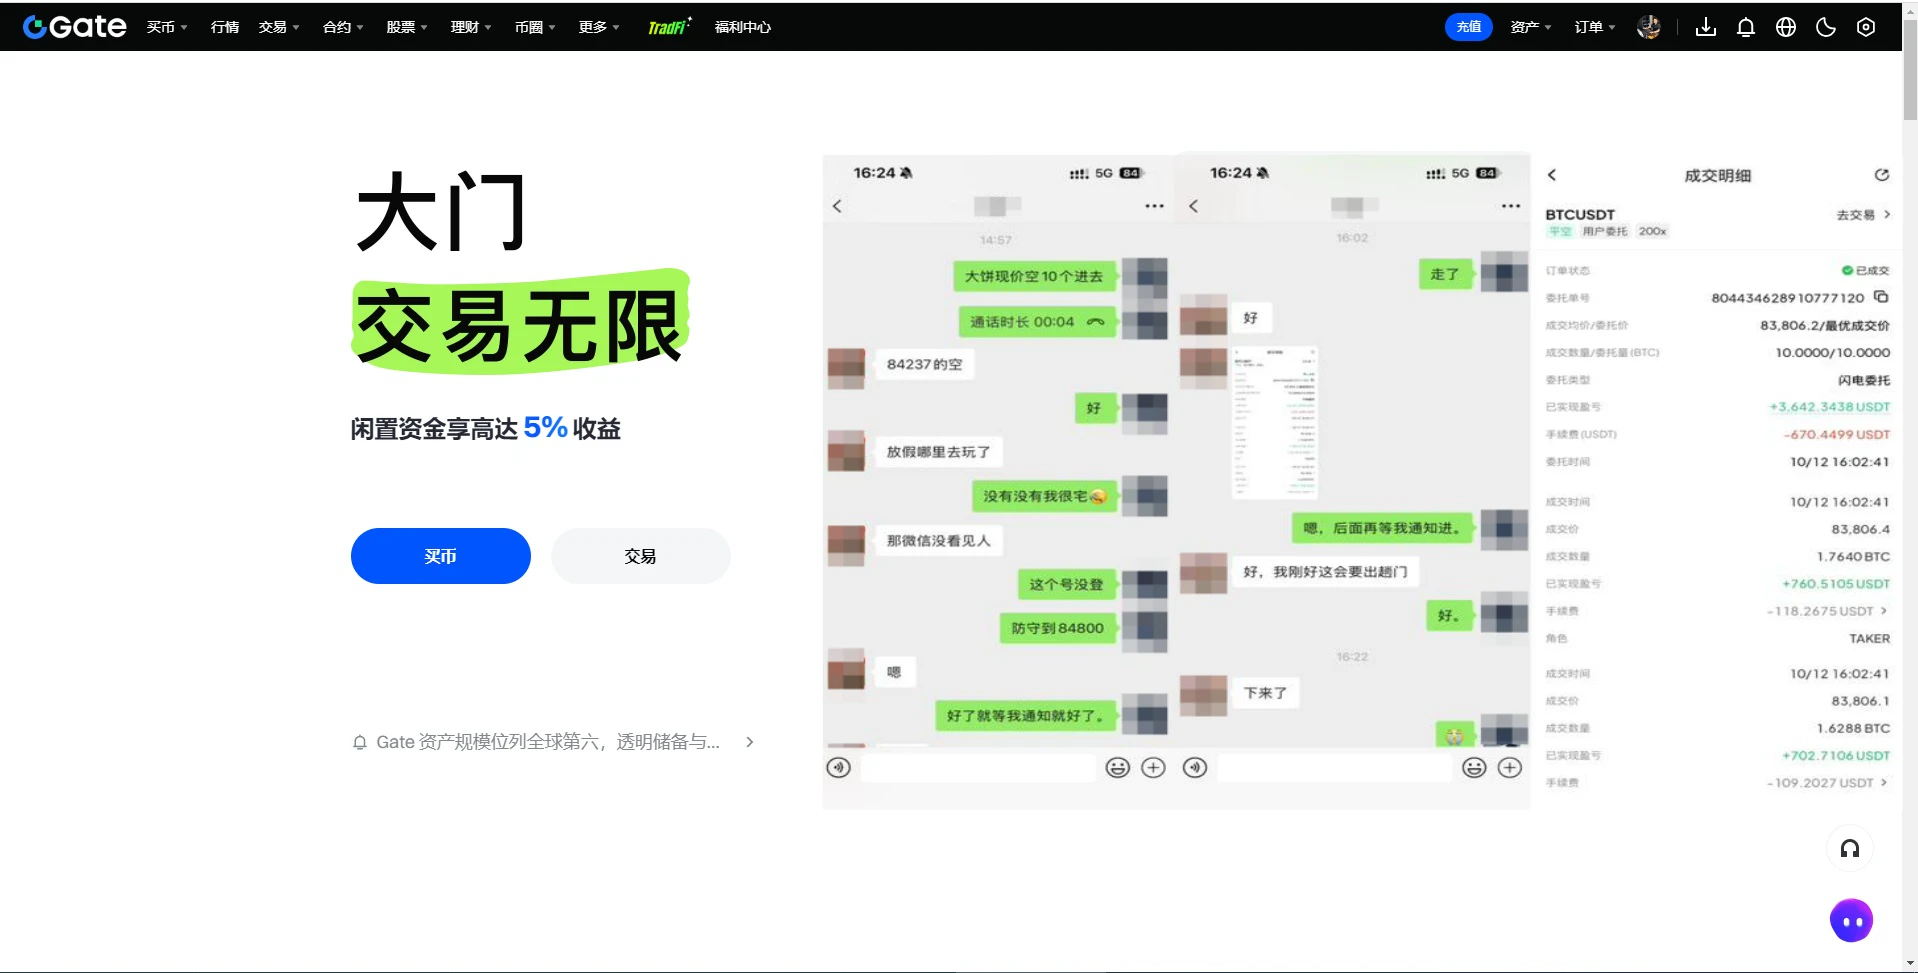Image resolution: width=1918 pixels, height=973 pixels.
Task: Click the Gate logo
Action: 74,27
